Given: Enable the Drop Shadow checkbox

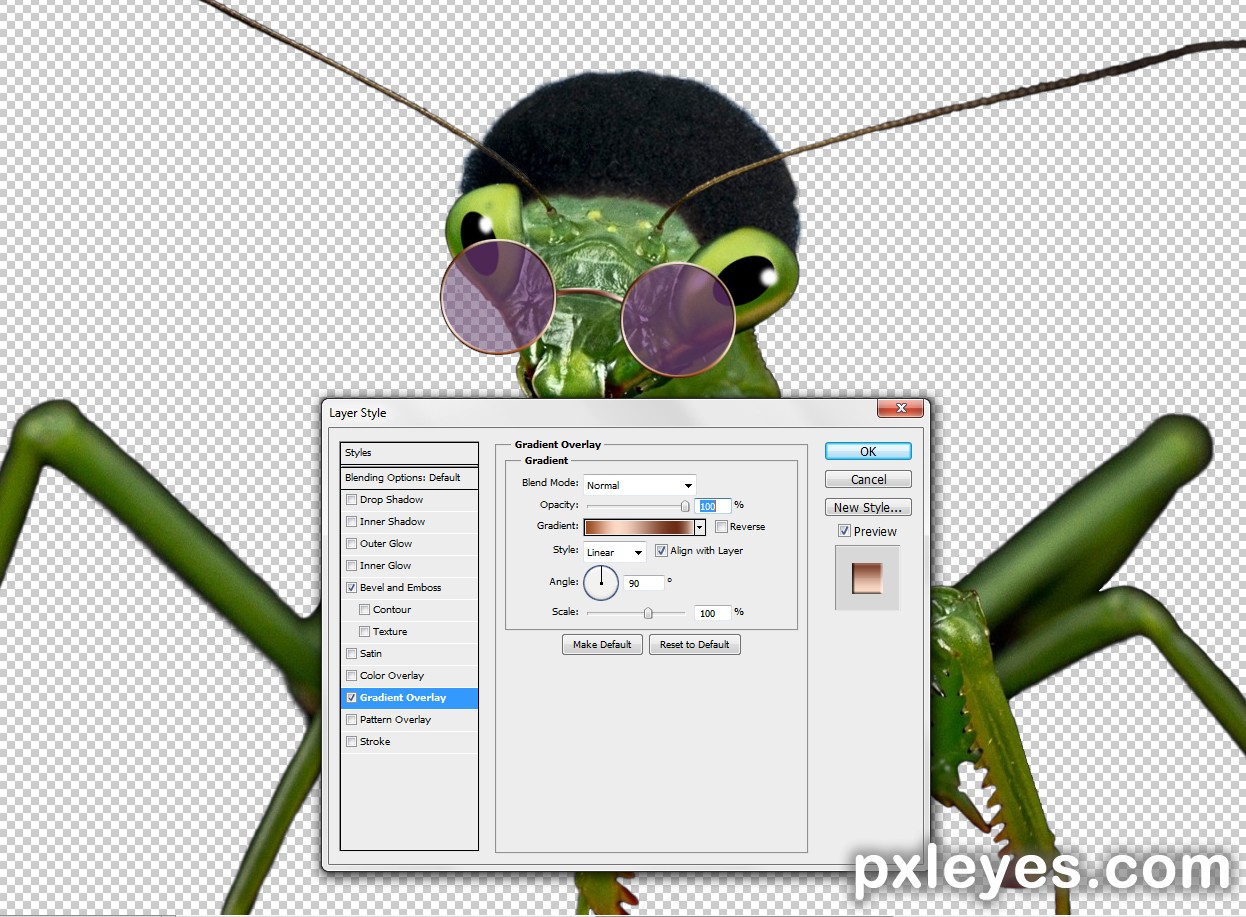Looking at the screenshot, I should pos(351,500).
